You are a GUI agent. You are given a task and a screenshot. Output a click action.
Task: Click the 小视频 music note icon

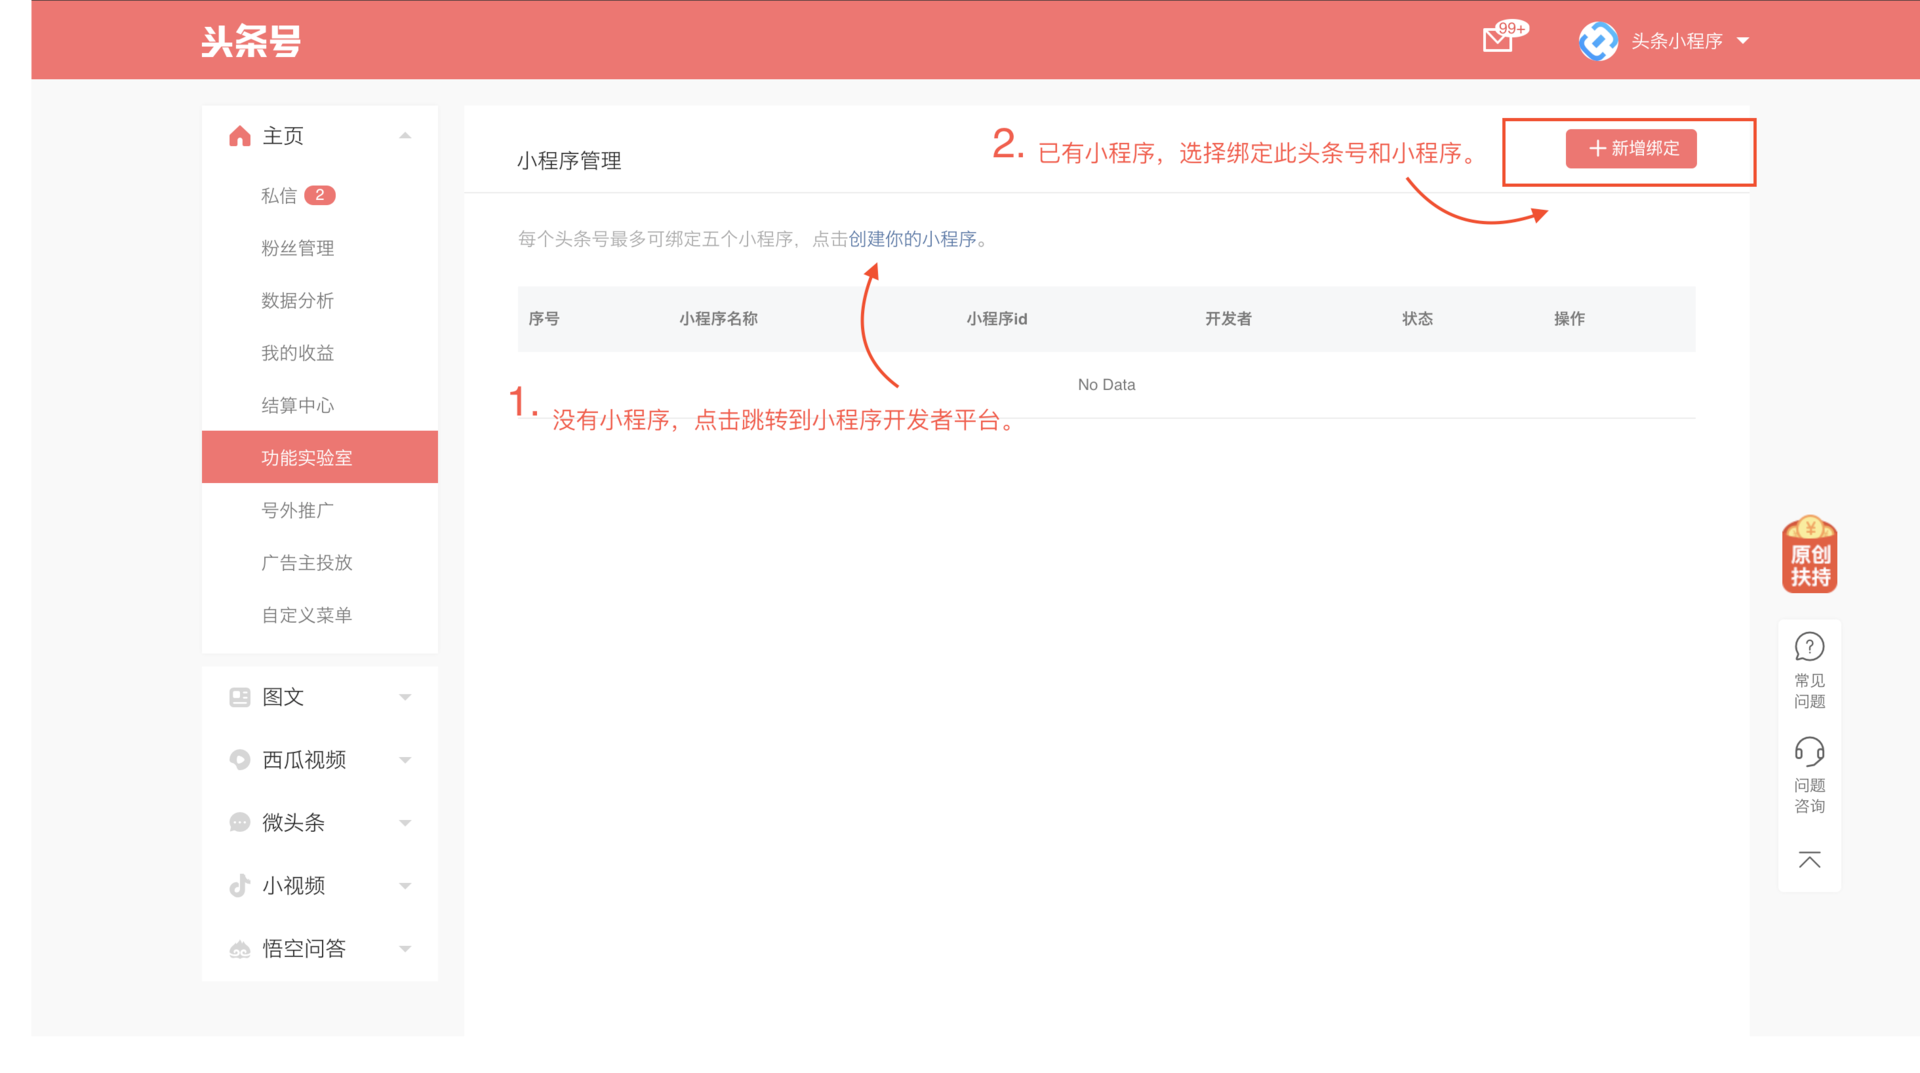(x=239, y=886)
